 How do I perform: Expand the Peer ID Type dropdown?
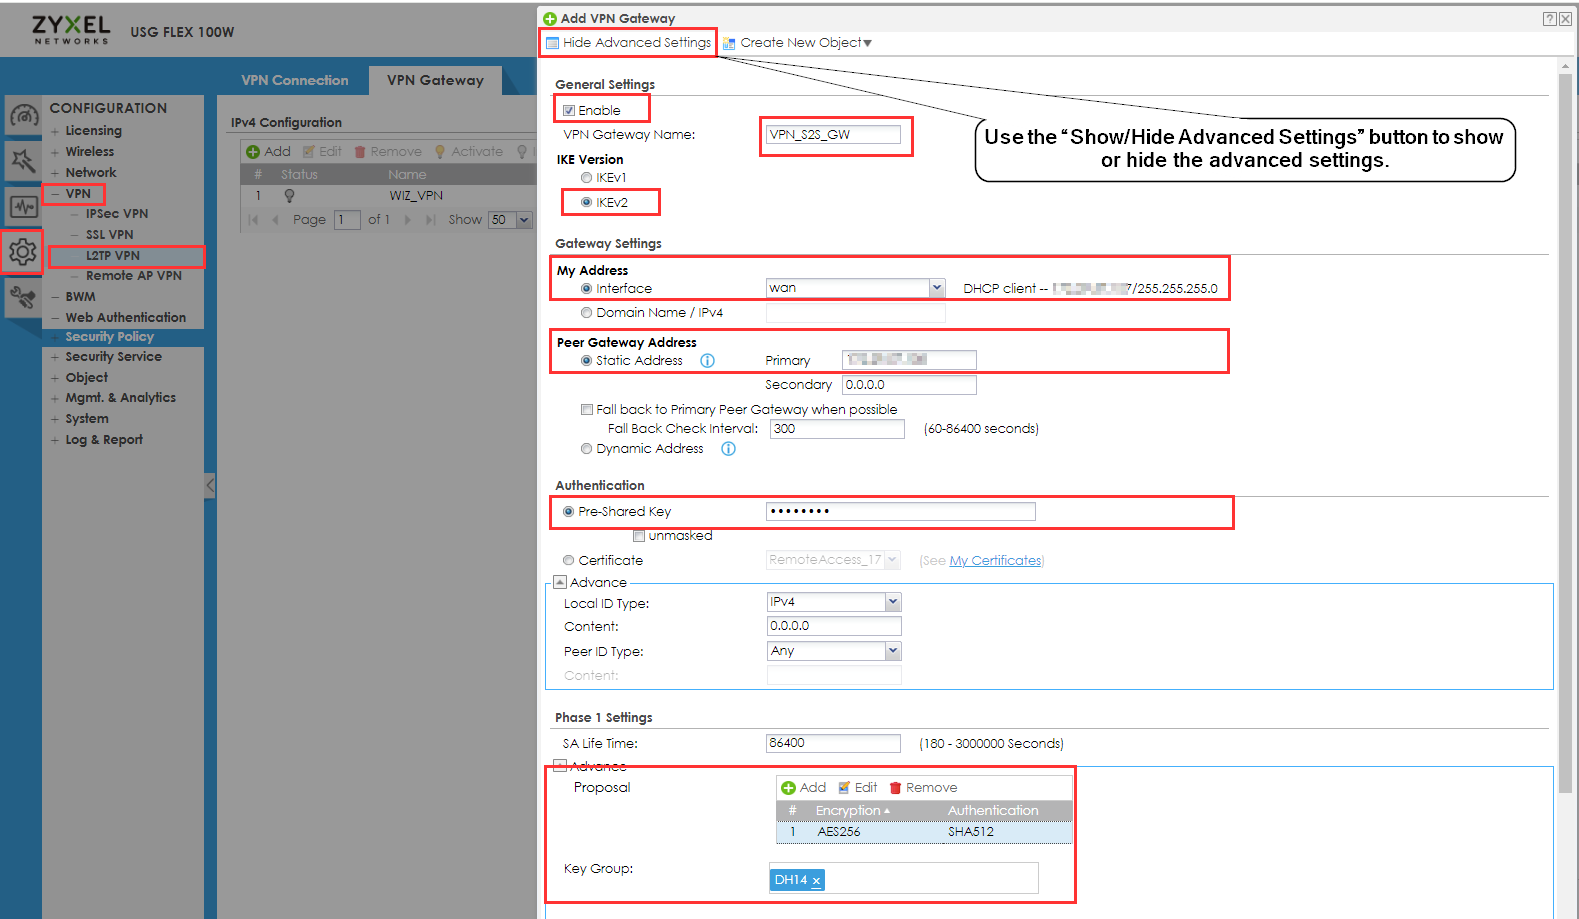pos(893,651)
